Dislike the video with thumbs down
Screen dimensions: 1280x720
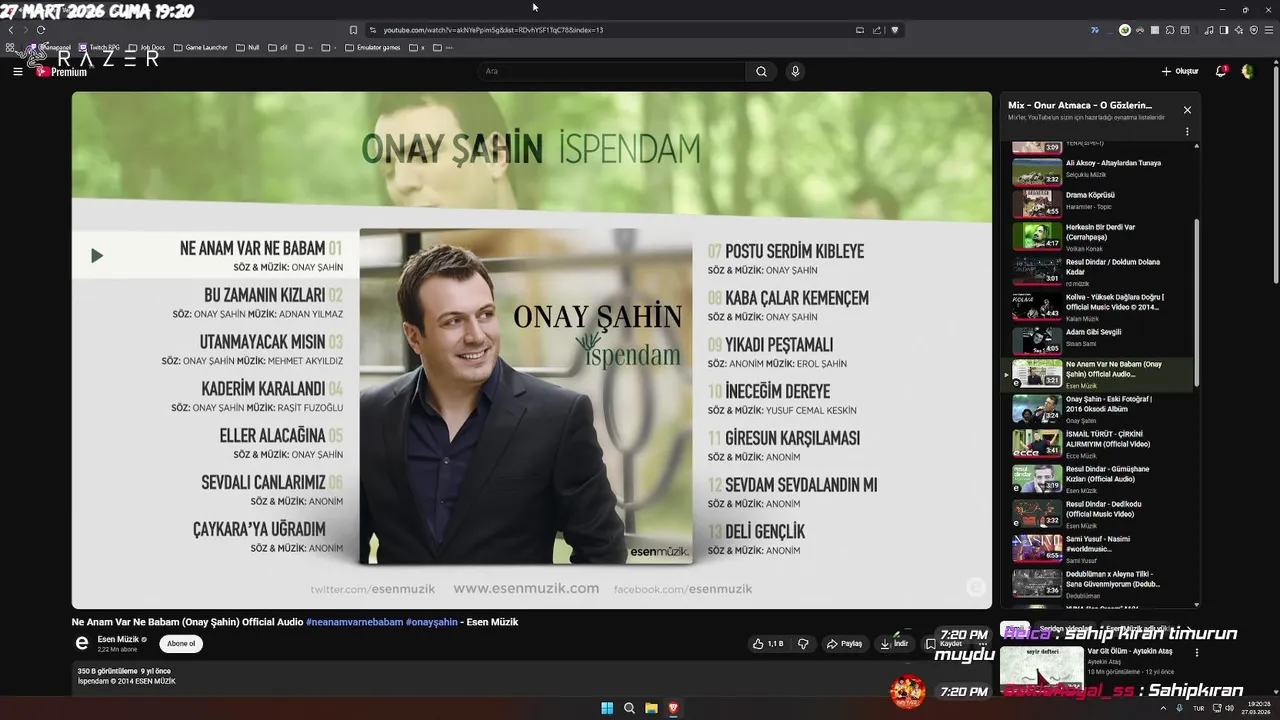(803, 644)
